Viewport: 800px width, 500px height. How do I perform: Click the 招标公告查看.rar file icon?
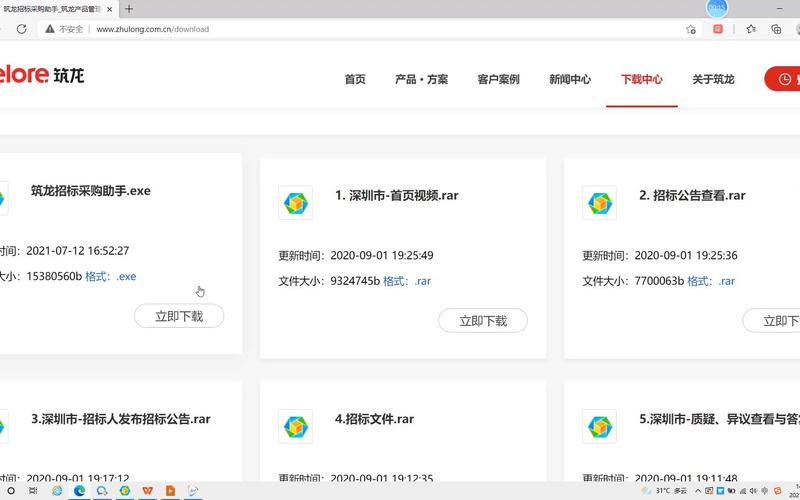599,203
